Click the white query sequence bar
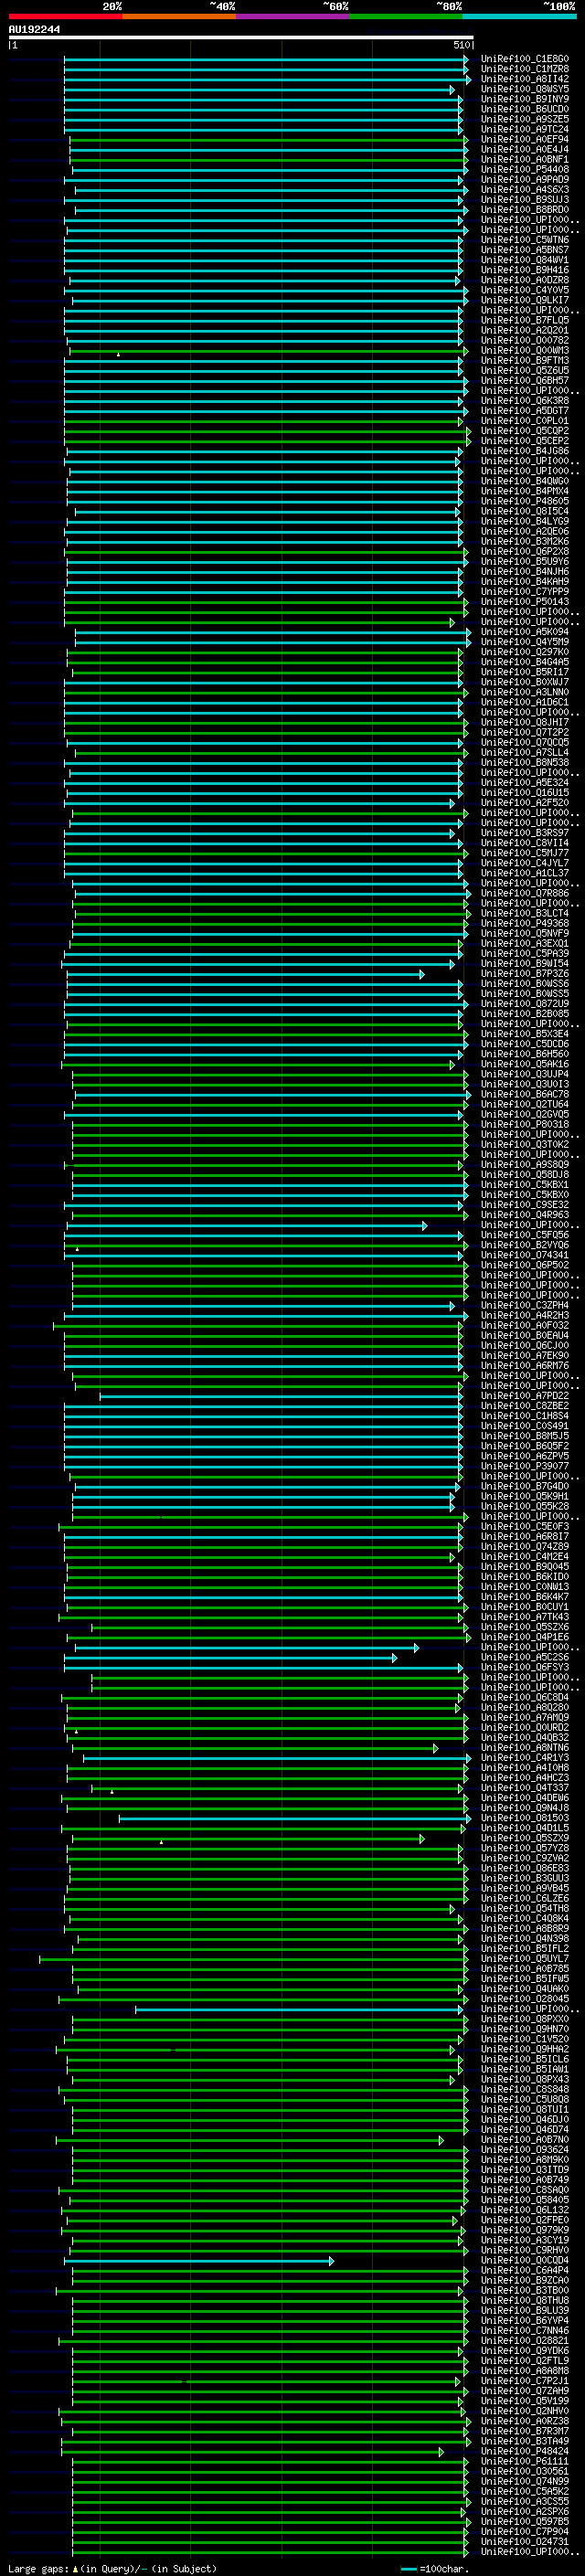The width and height of the screenshot is (585, 2576). point(241,37)
